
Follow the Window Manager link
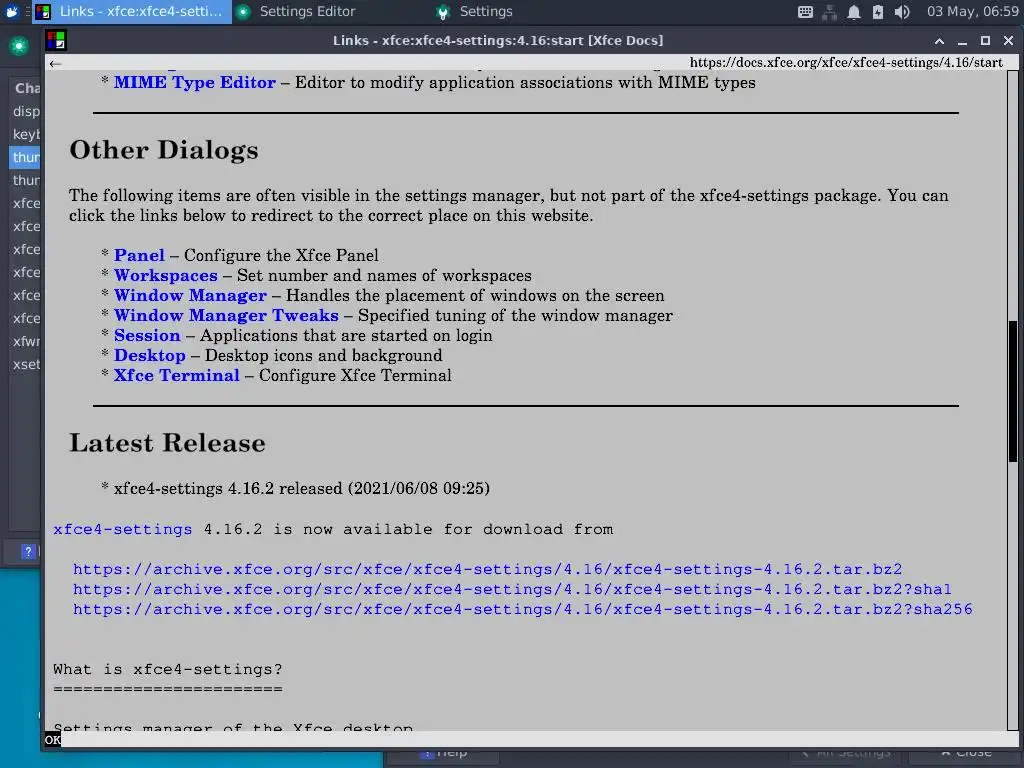point(190,296)
